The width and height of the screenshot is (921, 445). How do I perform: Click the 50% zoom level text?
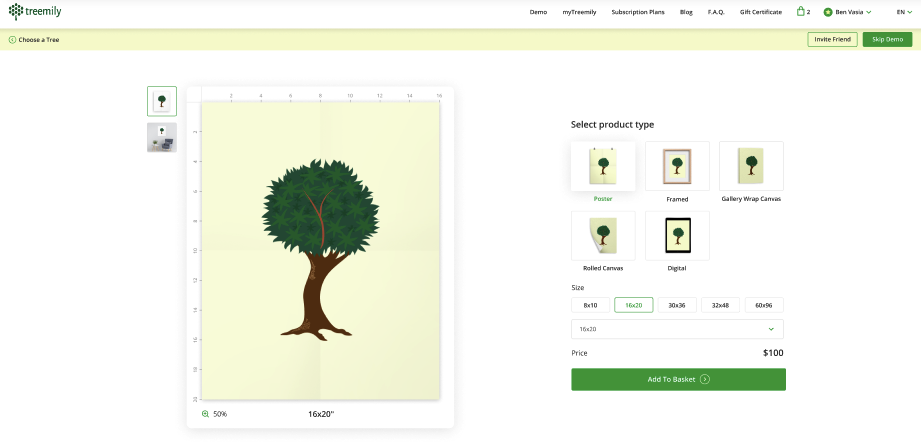(220, 414)
